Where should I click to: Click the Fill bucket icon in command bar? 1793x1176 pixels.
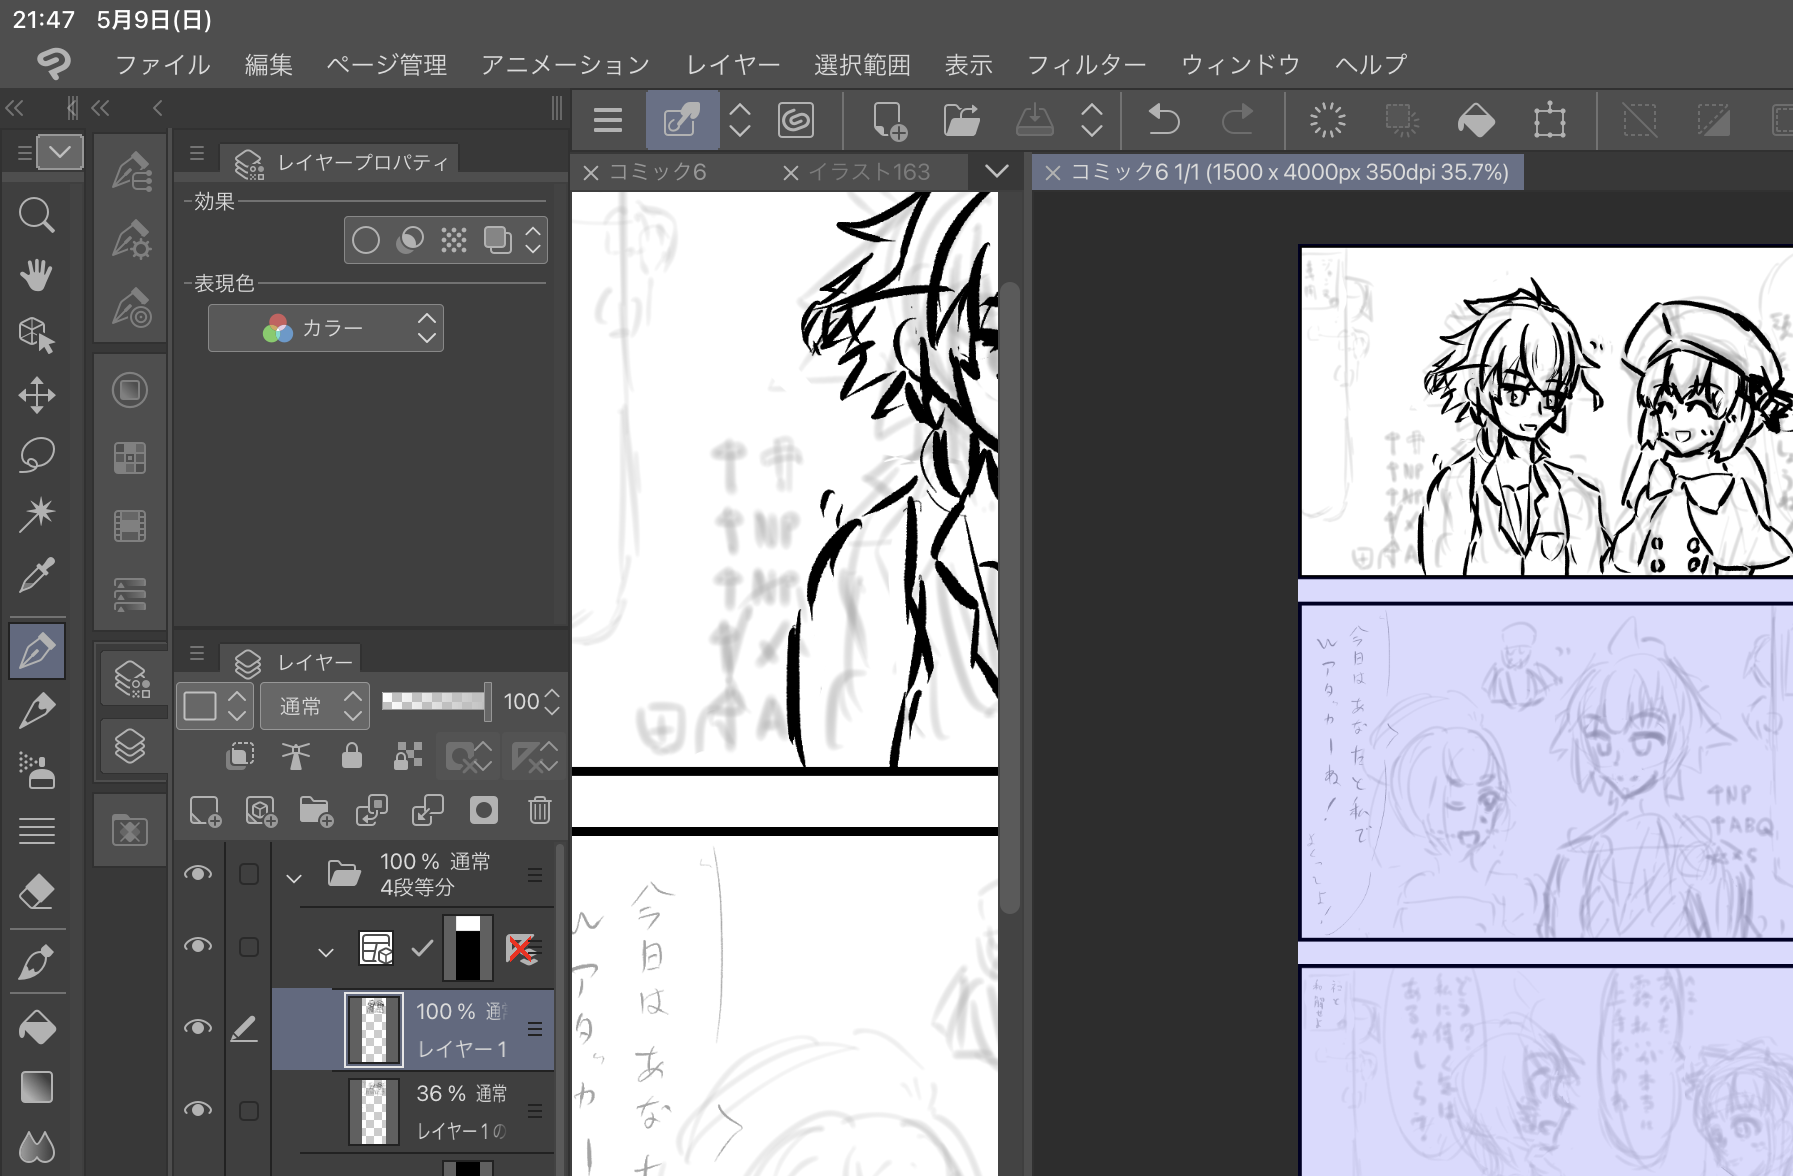(1475, 121)
